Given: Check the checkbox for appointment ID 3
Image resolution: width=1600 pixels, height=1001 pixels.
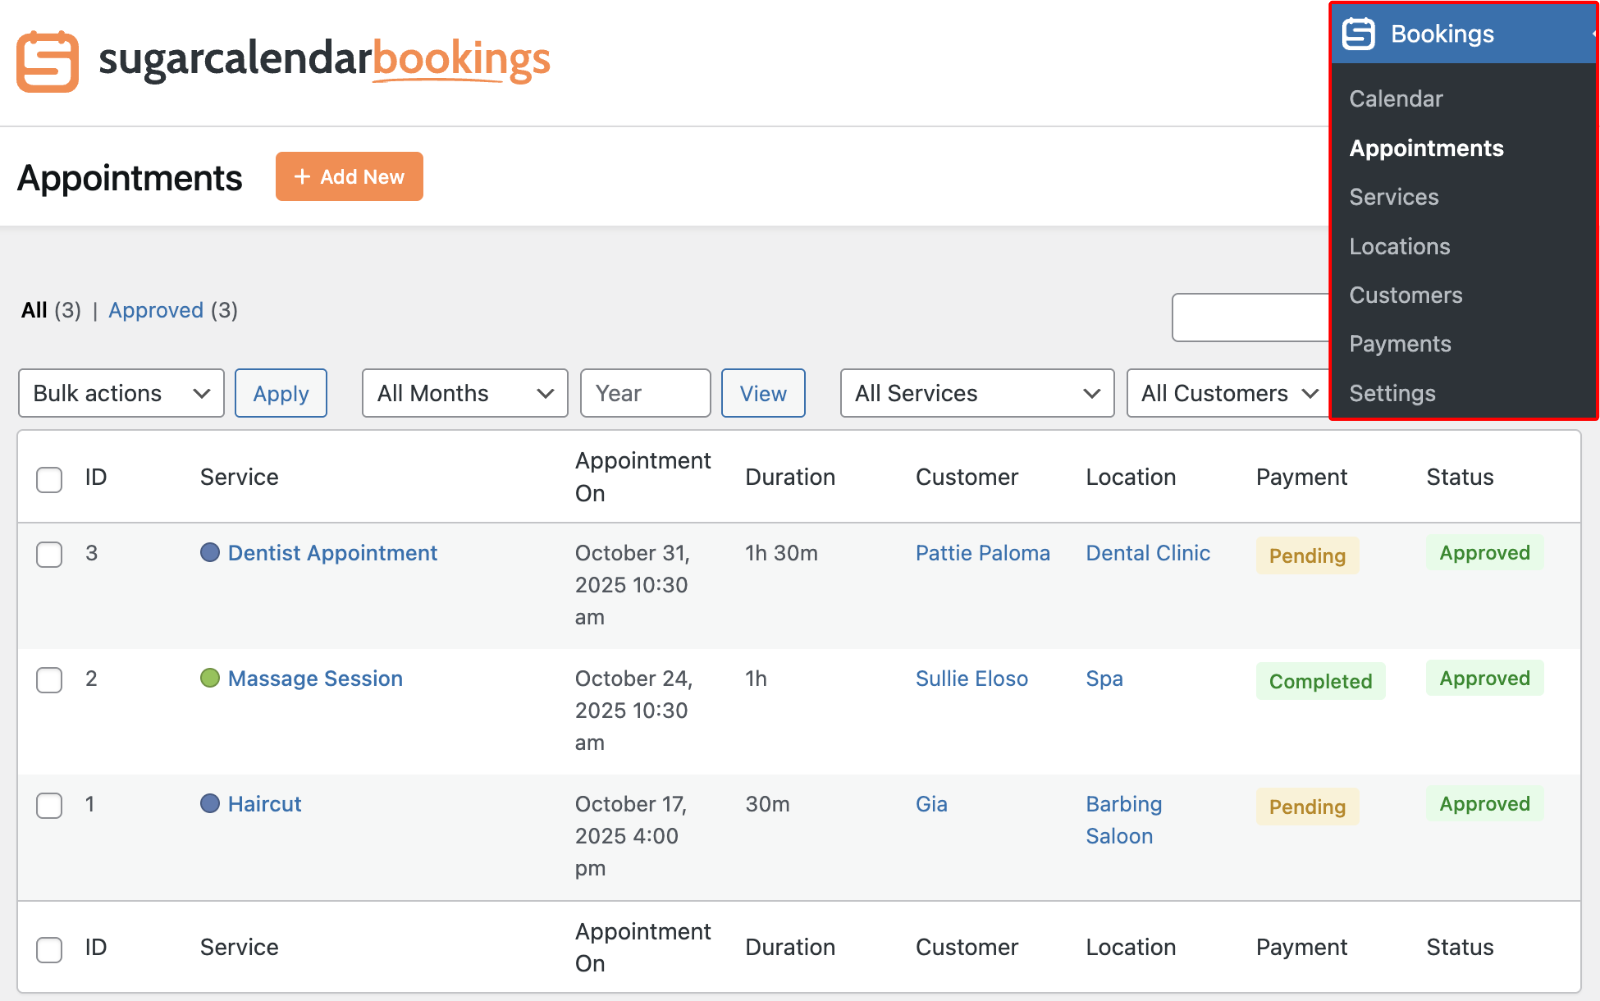Looking at the screenshot, I should tap(48, 555).
